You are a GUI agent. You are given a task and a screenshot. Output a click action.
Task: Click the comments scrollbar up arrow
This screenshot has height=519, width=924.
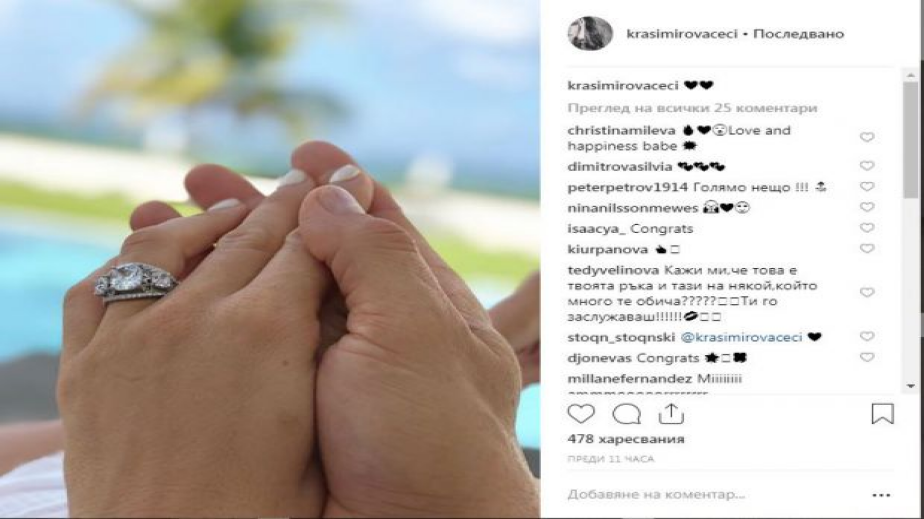tap(911, 75)
